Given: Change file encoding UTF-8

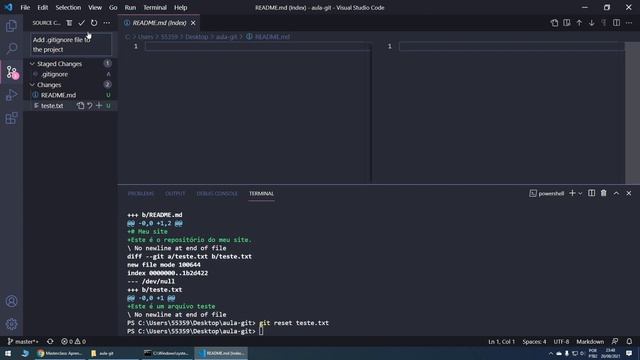Looking at the screenshot, I should pos(561,342).
